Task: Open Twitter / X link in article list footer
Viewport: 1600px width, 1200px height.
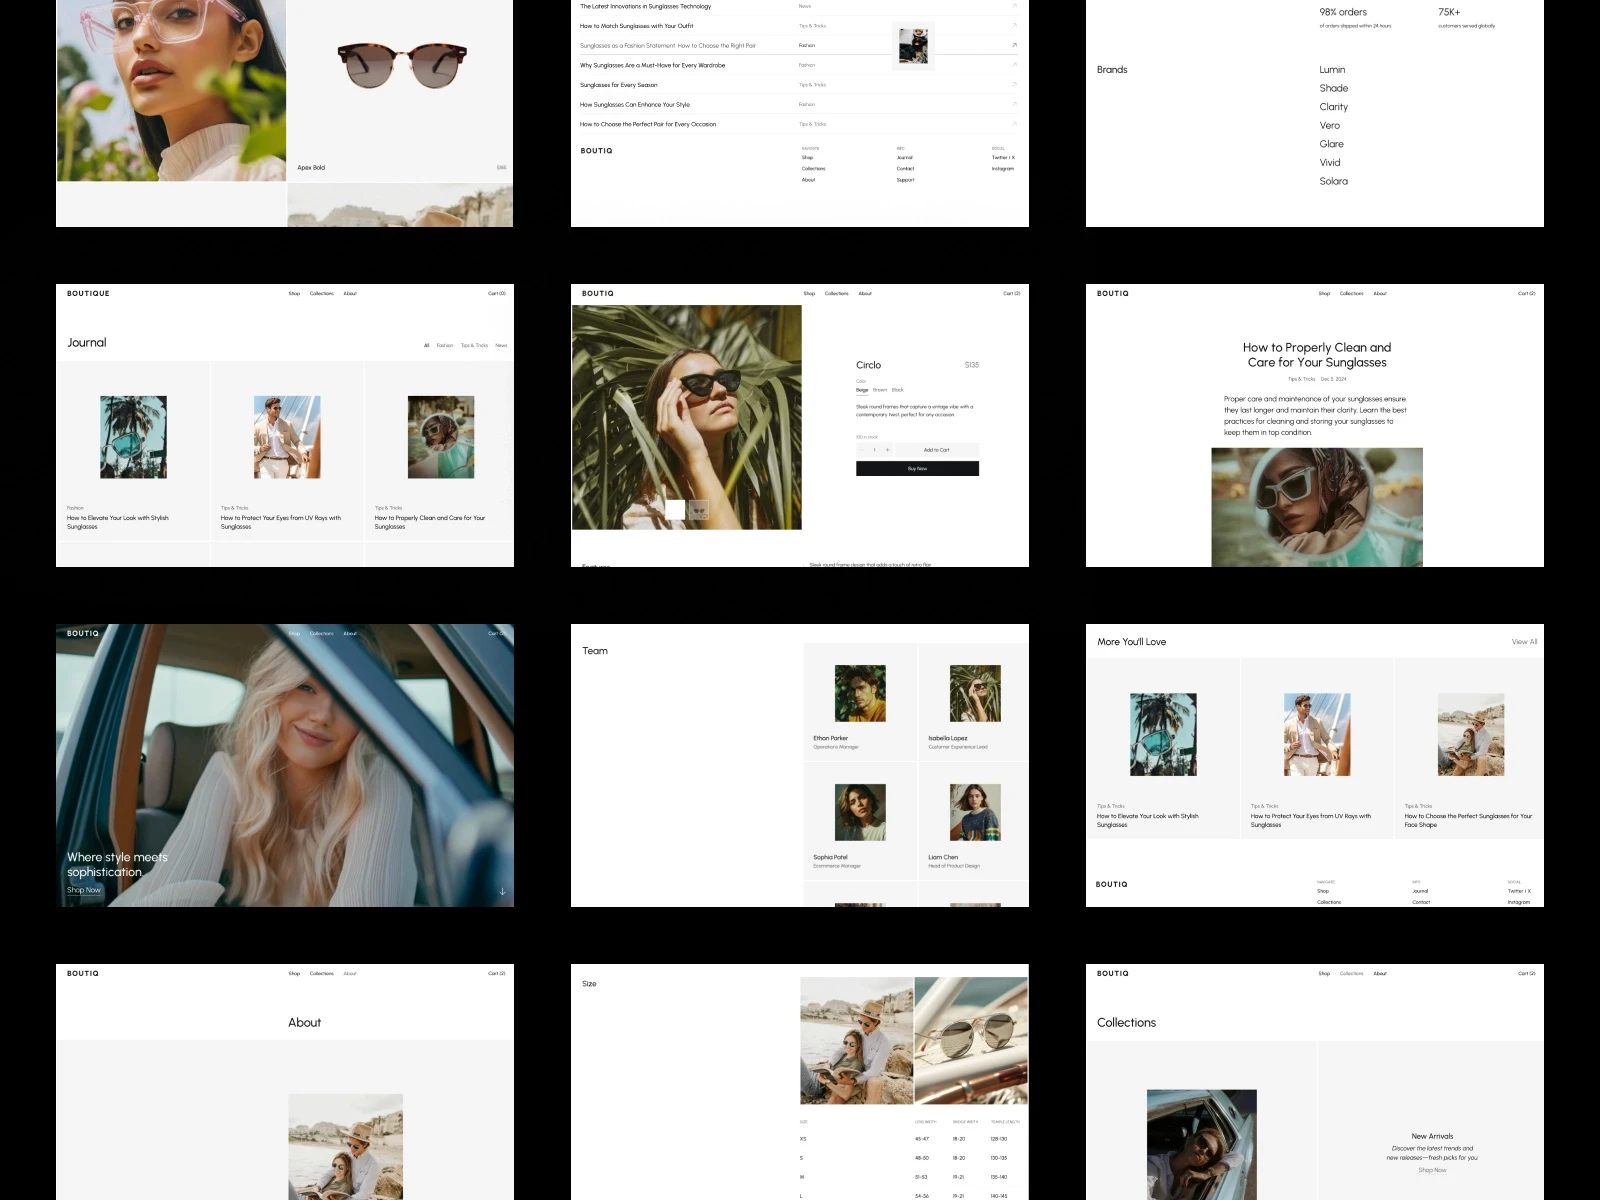Action: tap(1003, 157)
